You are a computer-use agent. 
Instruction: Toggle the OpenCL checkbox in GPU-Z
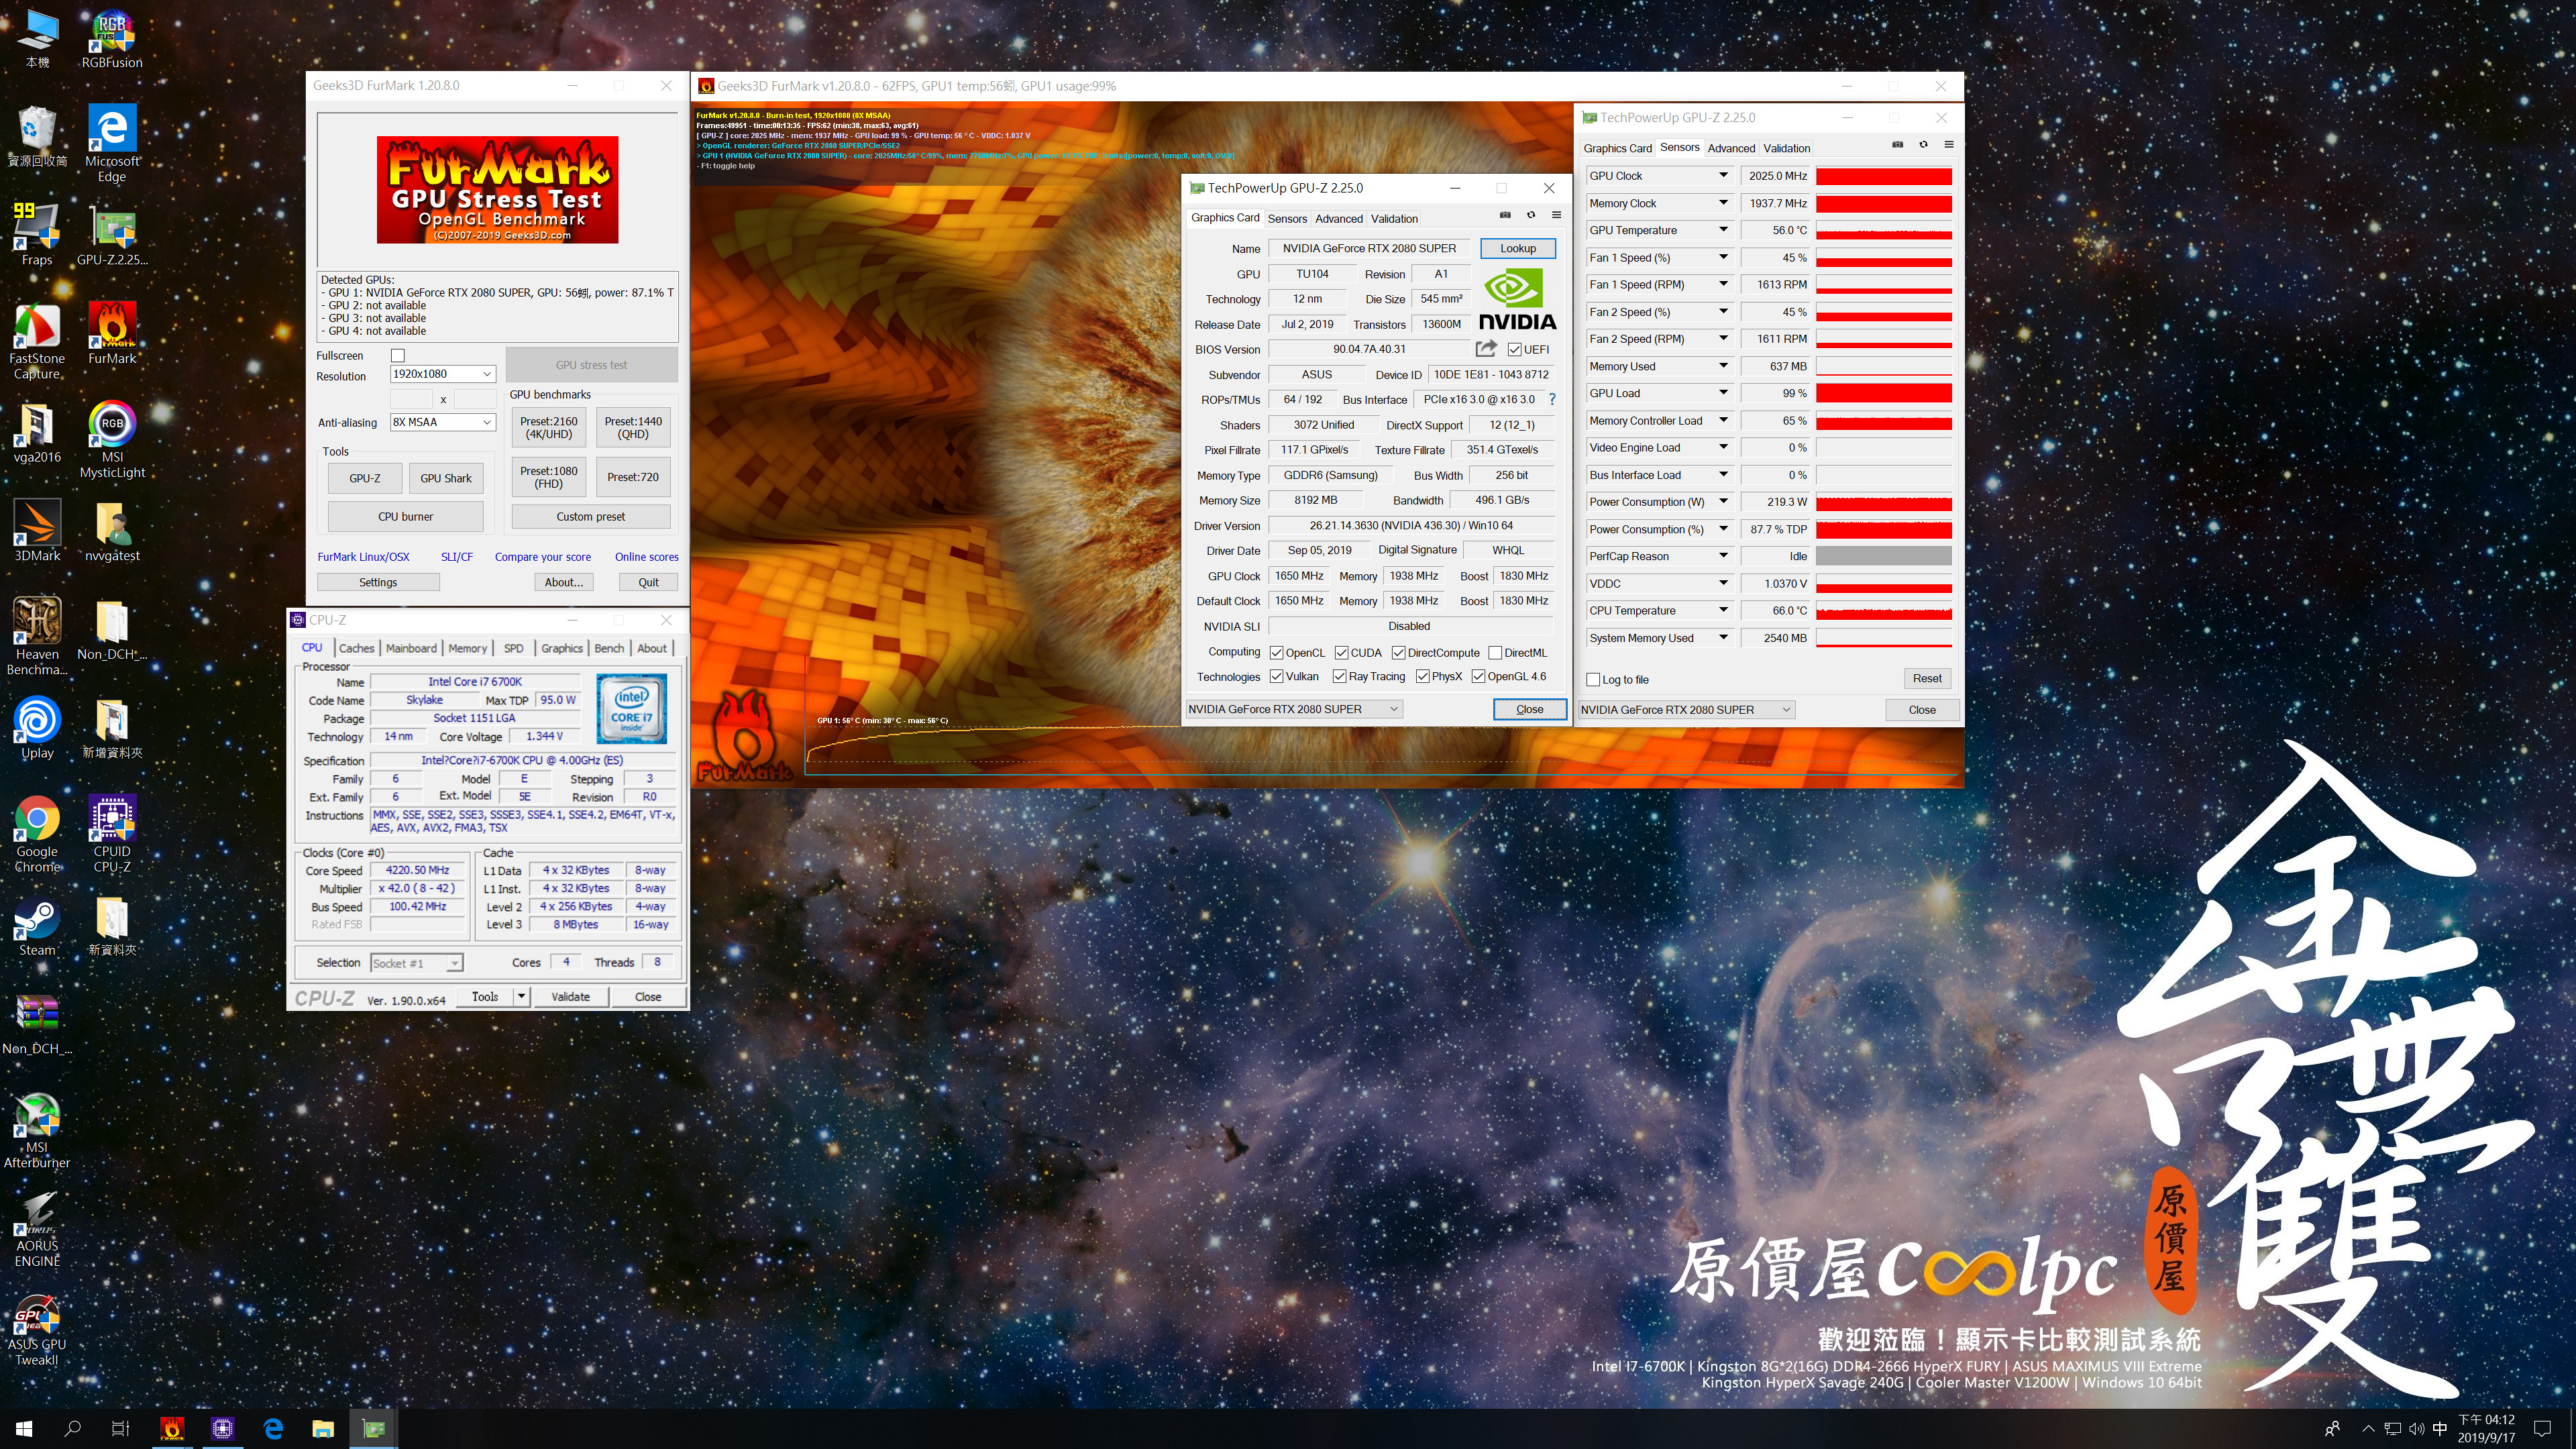tap(1277, 653)
